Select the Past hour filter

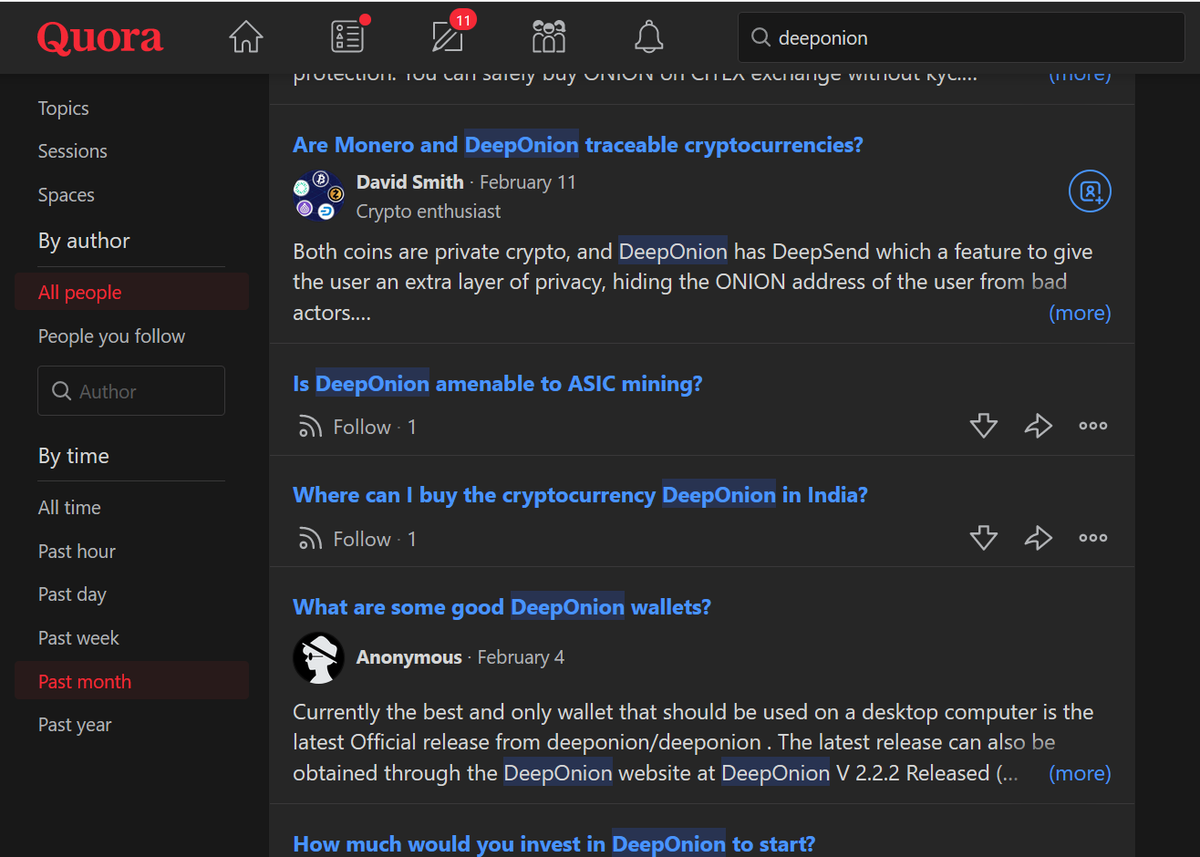[76, 551]
